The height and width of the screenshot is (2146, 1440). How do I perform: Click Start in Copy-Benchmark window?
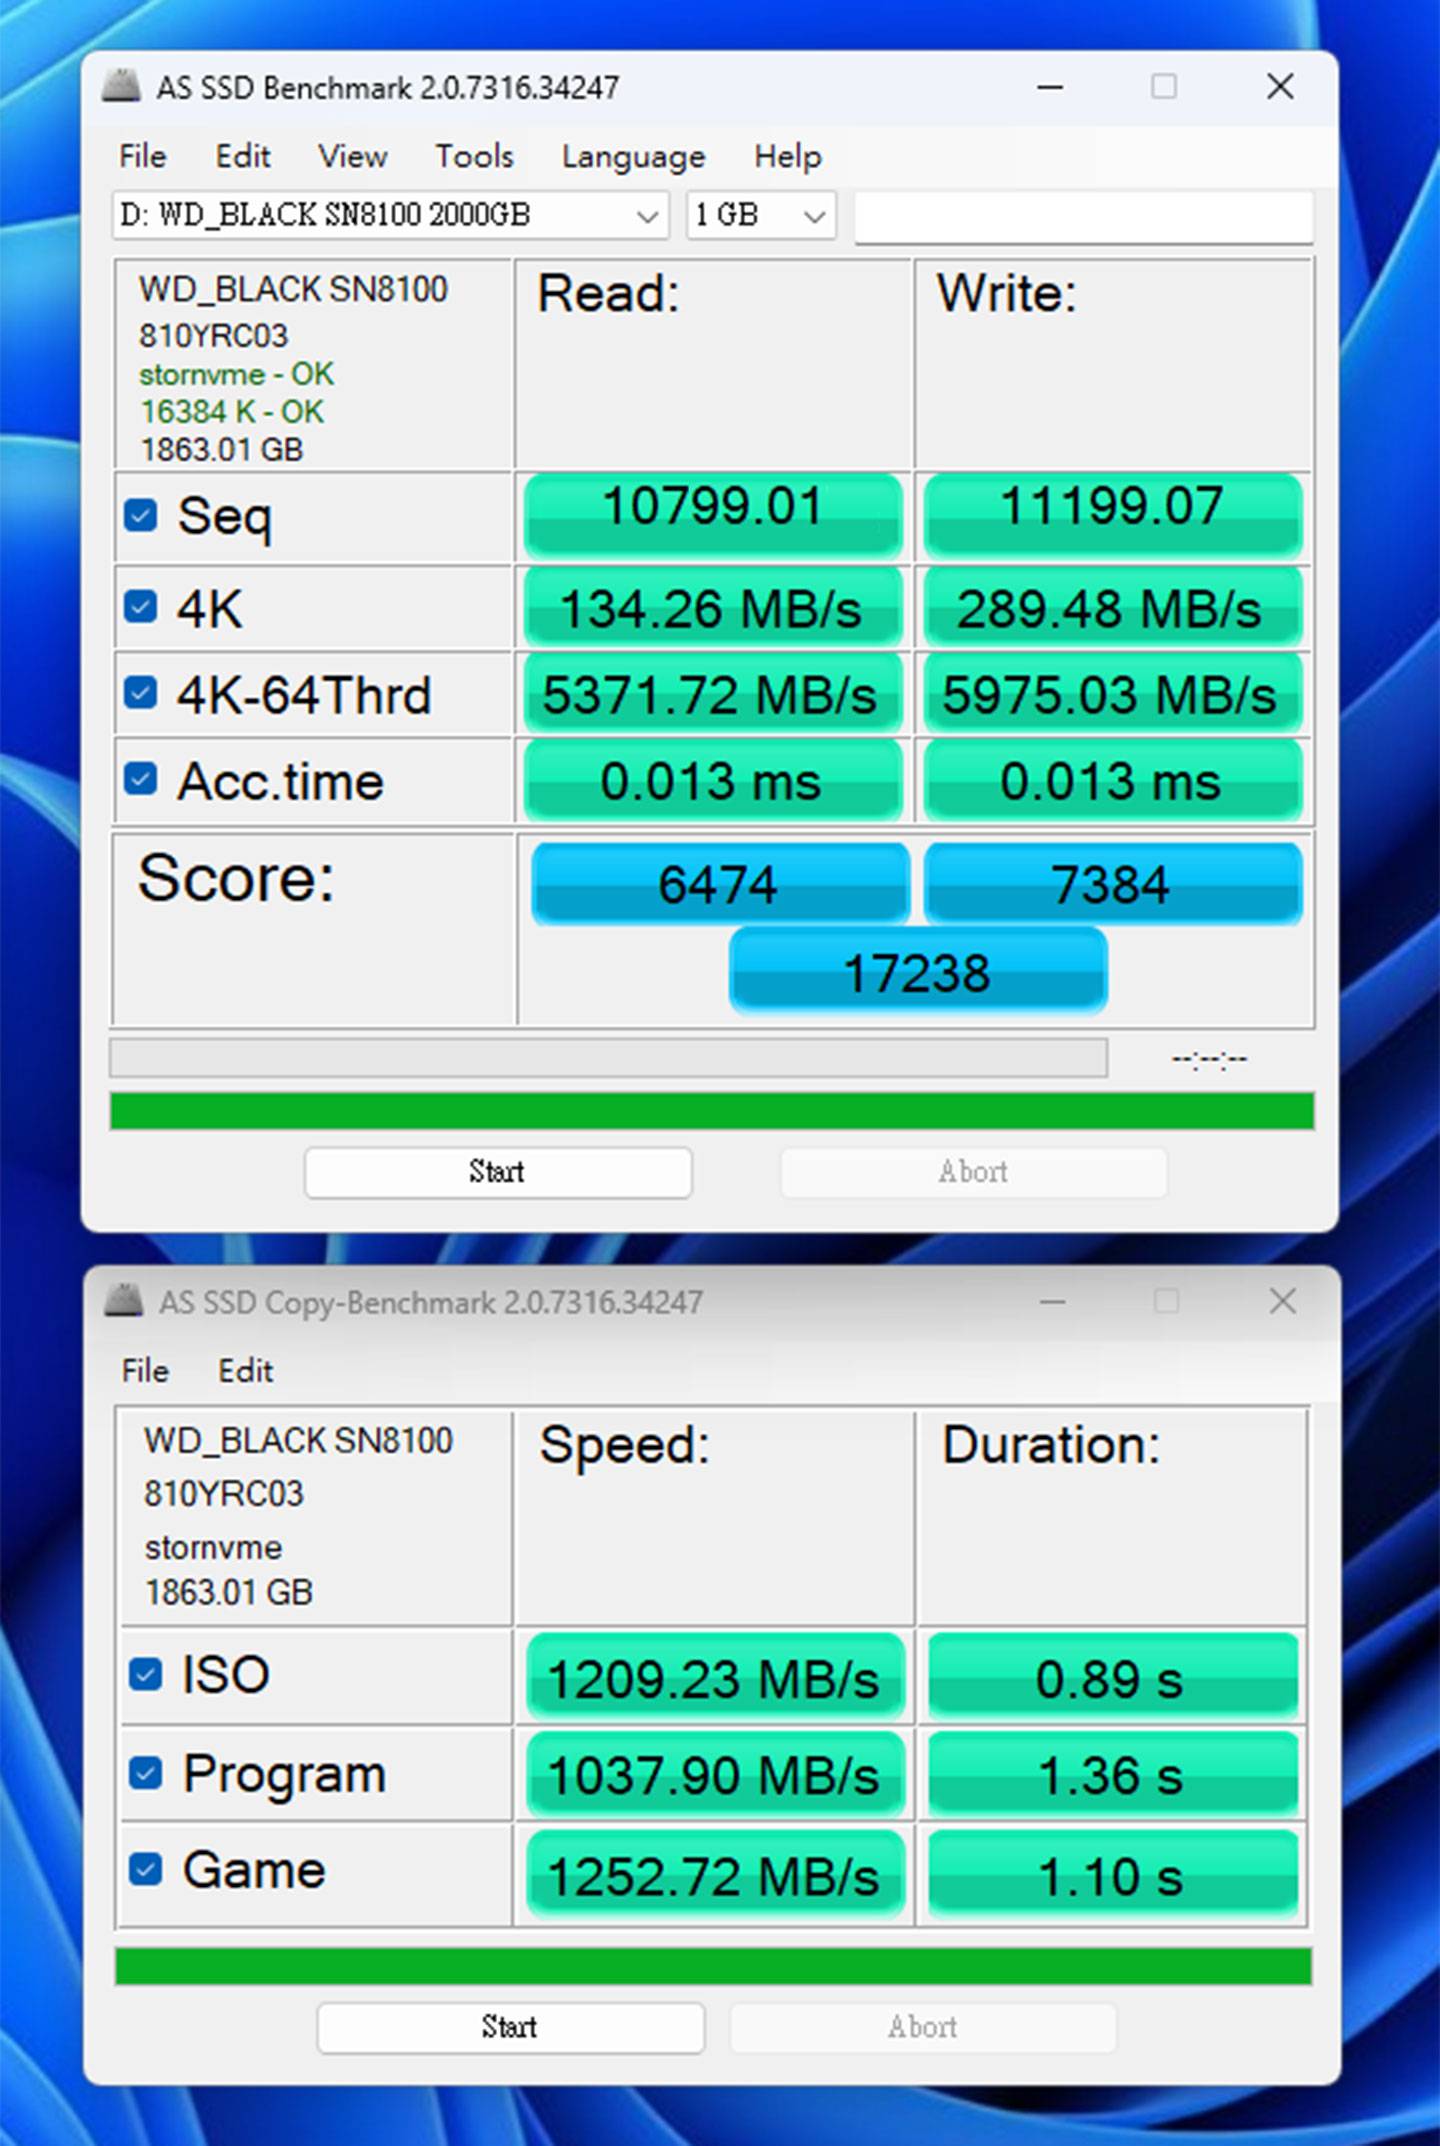510,2027
